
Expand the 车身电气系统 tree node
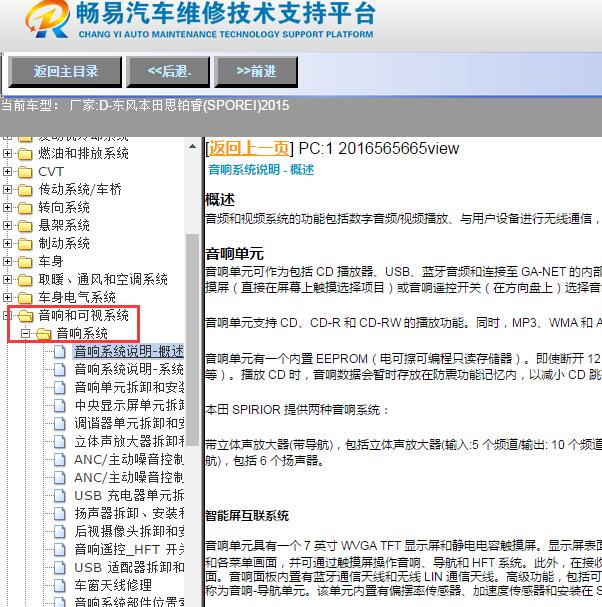pos(7,297)
